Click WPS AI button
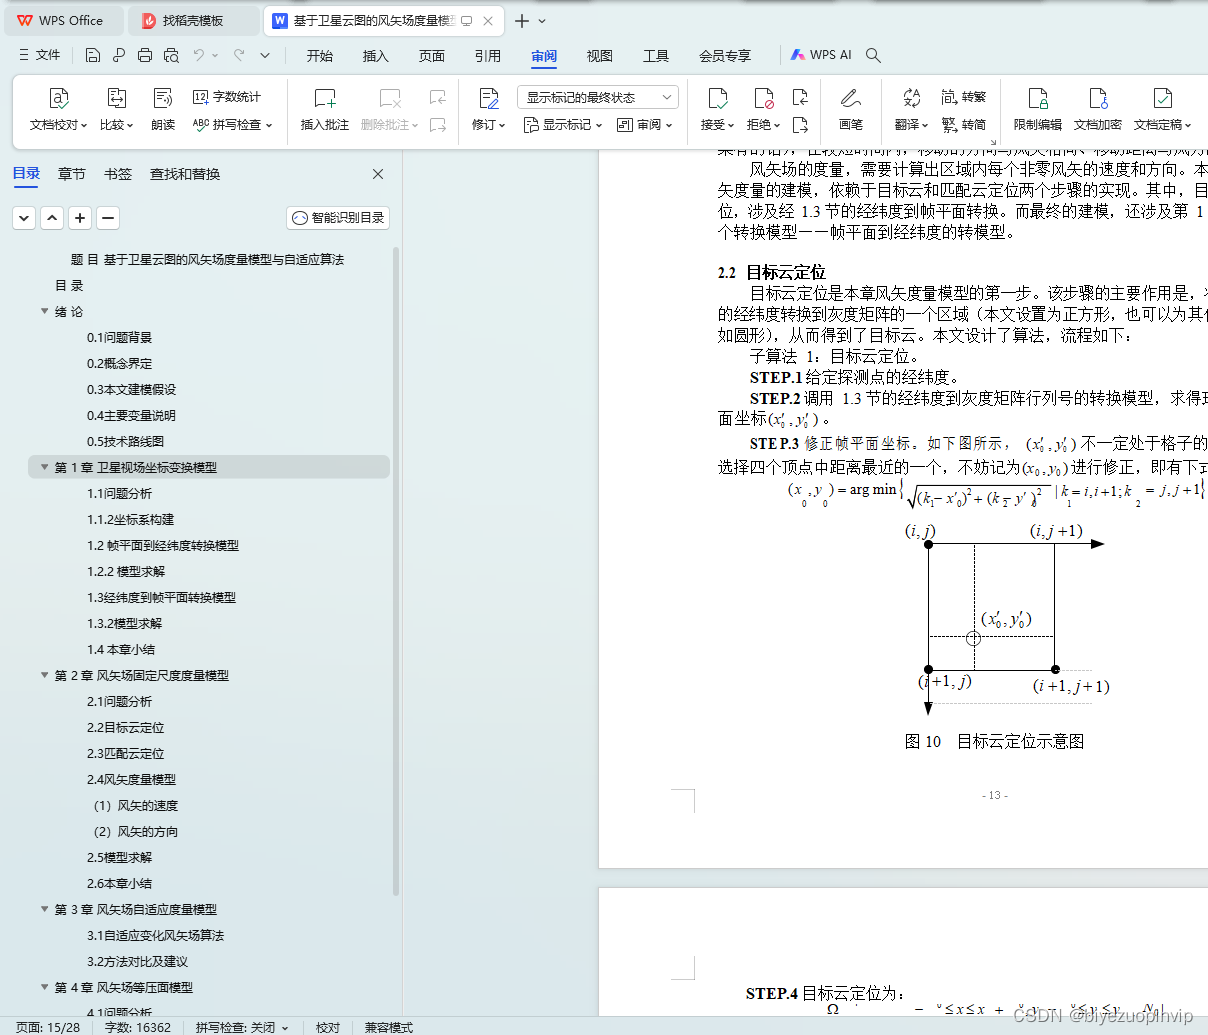The height and width of the screenshot is (1035, 1208). tap(821, 55)
